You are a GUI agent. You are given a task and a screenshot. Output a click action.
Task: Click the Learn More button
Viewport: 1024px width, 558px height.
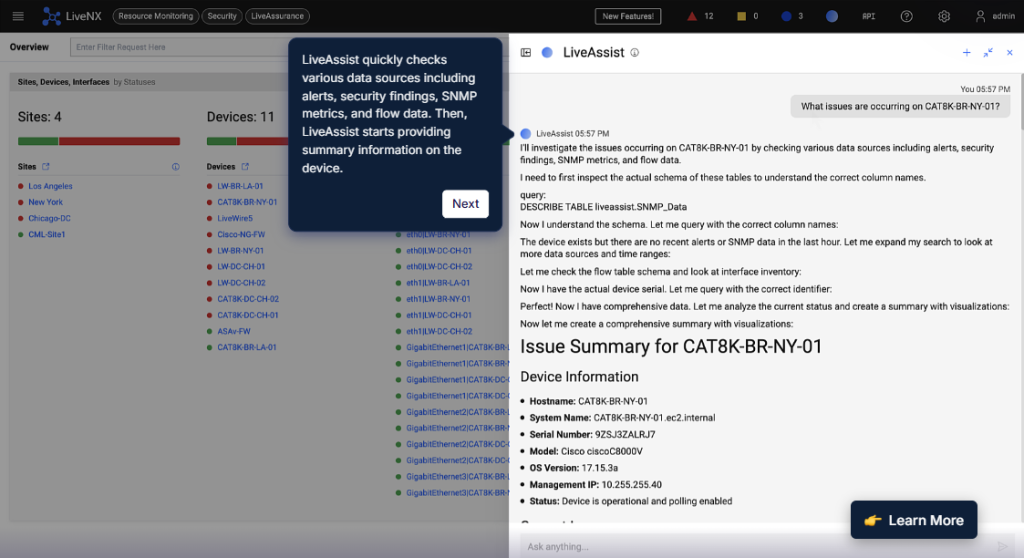[x=913, y=520]
